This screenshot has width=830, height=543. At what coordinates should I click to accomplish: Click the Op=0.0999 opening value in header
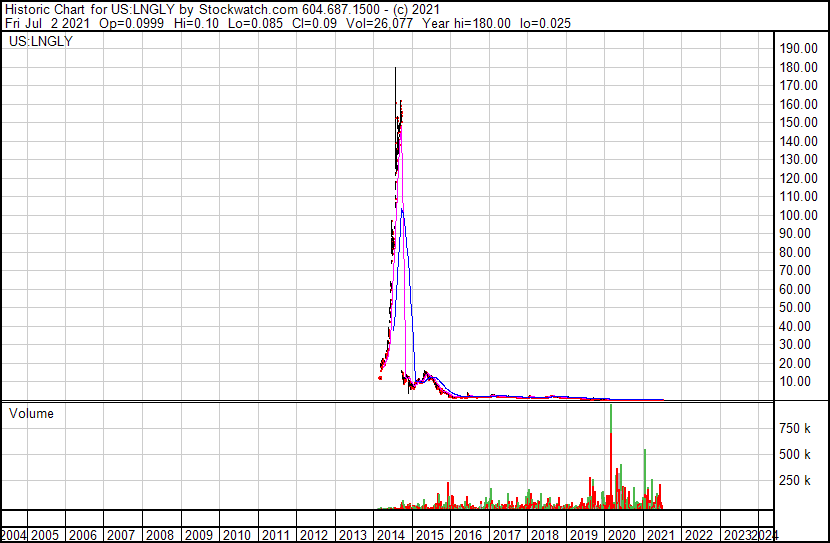click(131, 23)
